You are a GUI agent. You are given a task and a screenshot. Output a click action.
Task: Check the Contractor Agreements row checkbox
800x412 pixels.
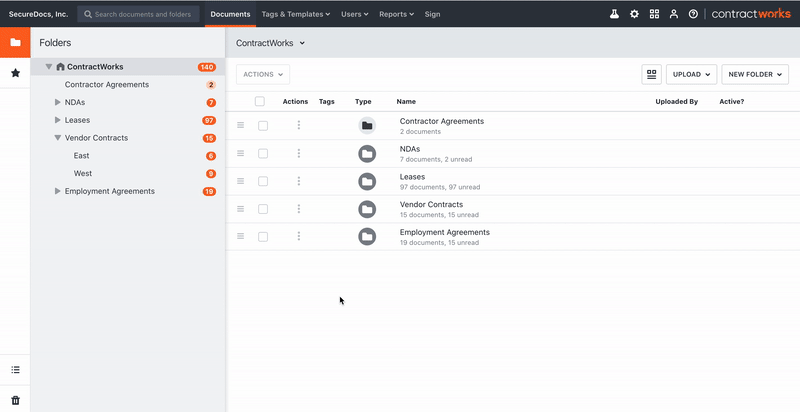tap(263, 125)
